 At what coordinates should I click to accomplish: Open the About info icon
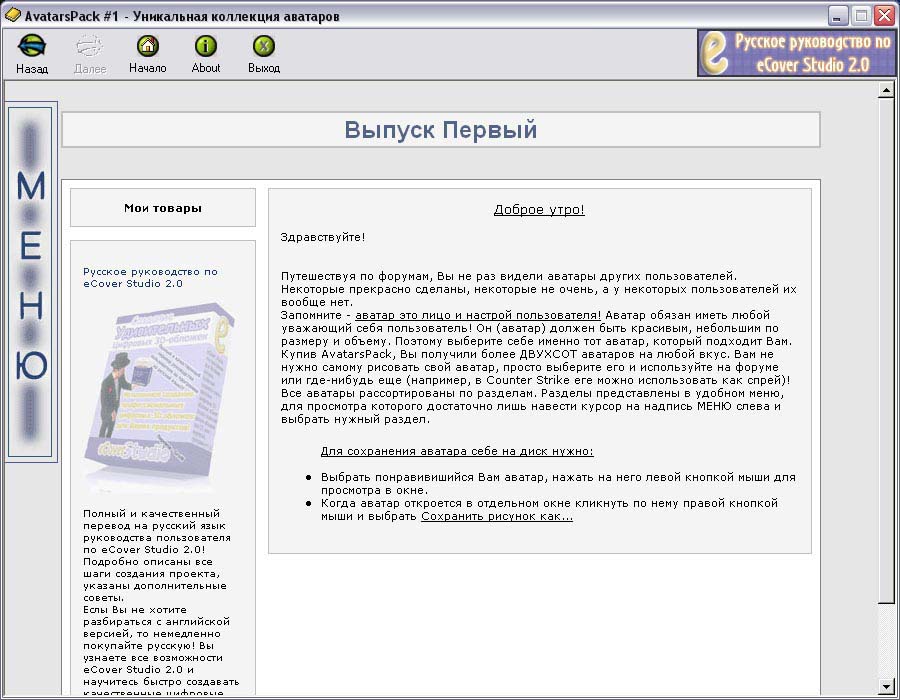[x=205, y=46]
